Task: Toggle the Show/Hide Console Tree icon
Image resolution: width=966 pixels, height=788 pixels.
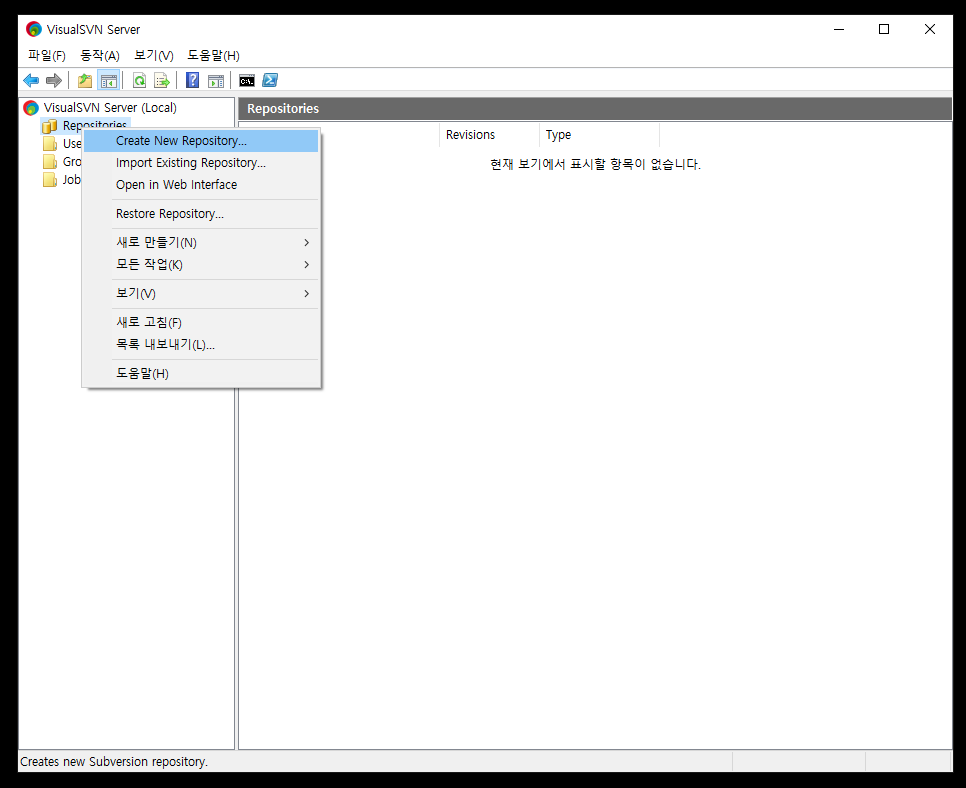Action: 108,80
